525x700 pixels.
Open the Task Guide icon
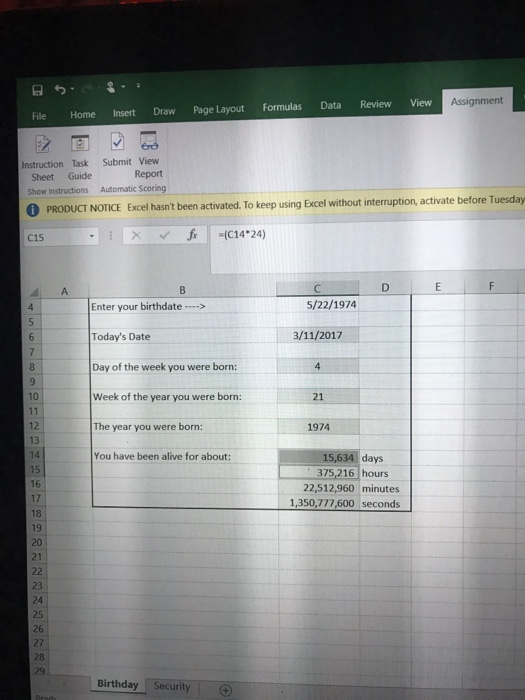pyautogui.click(x=80, y=143)
